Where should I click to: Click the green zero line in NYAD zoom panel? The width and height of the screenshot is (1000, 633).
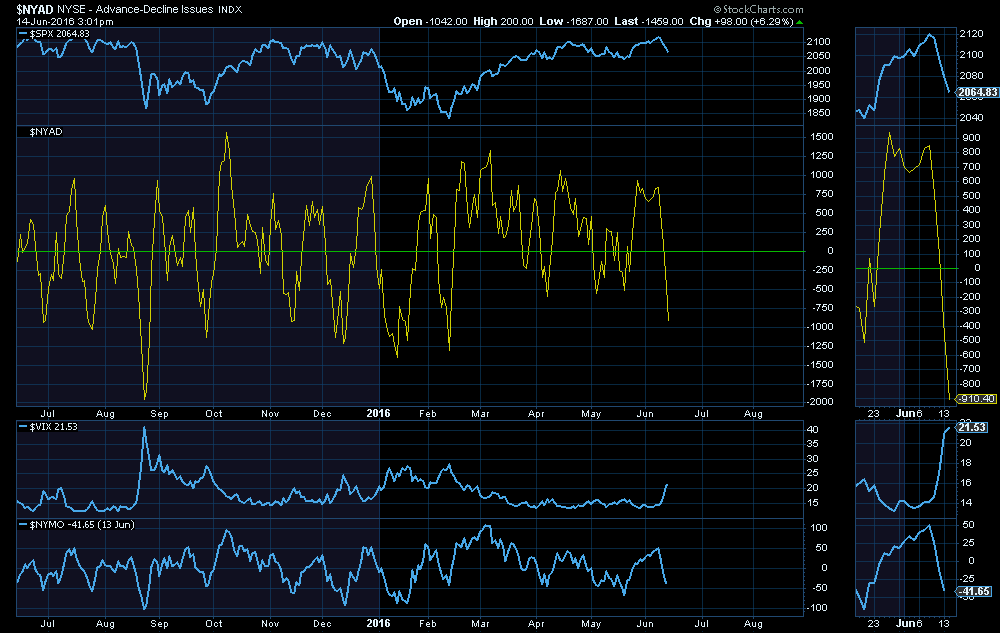coord(900,268)
